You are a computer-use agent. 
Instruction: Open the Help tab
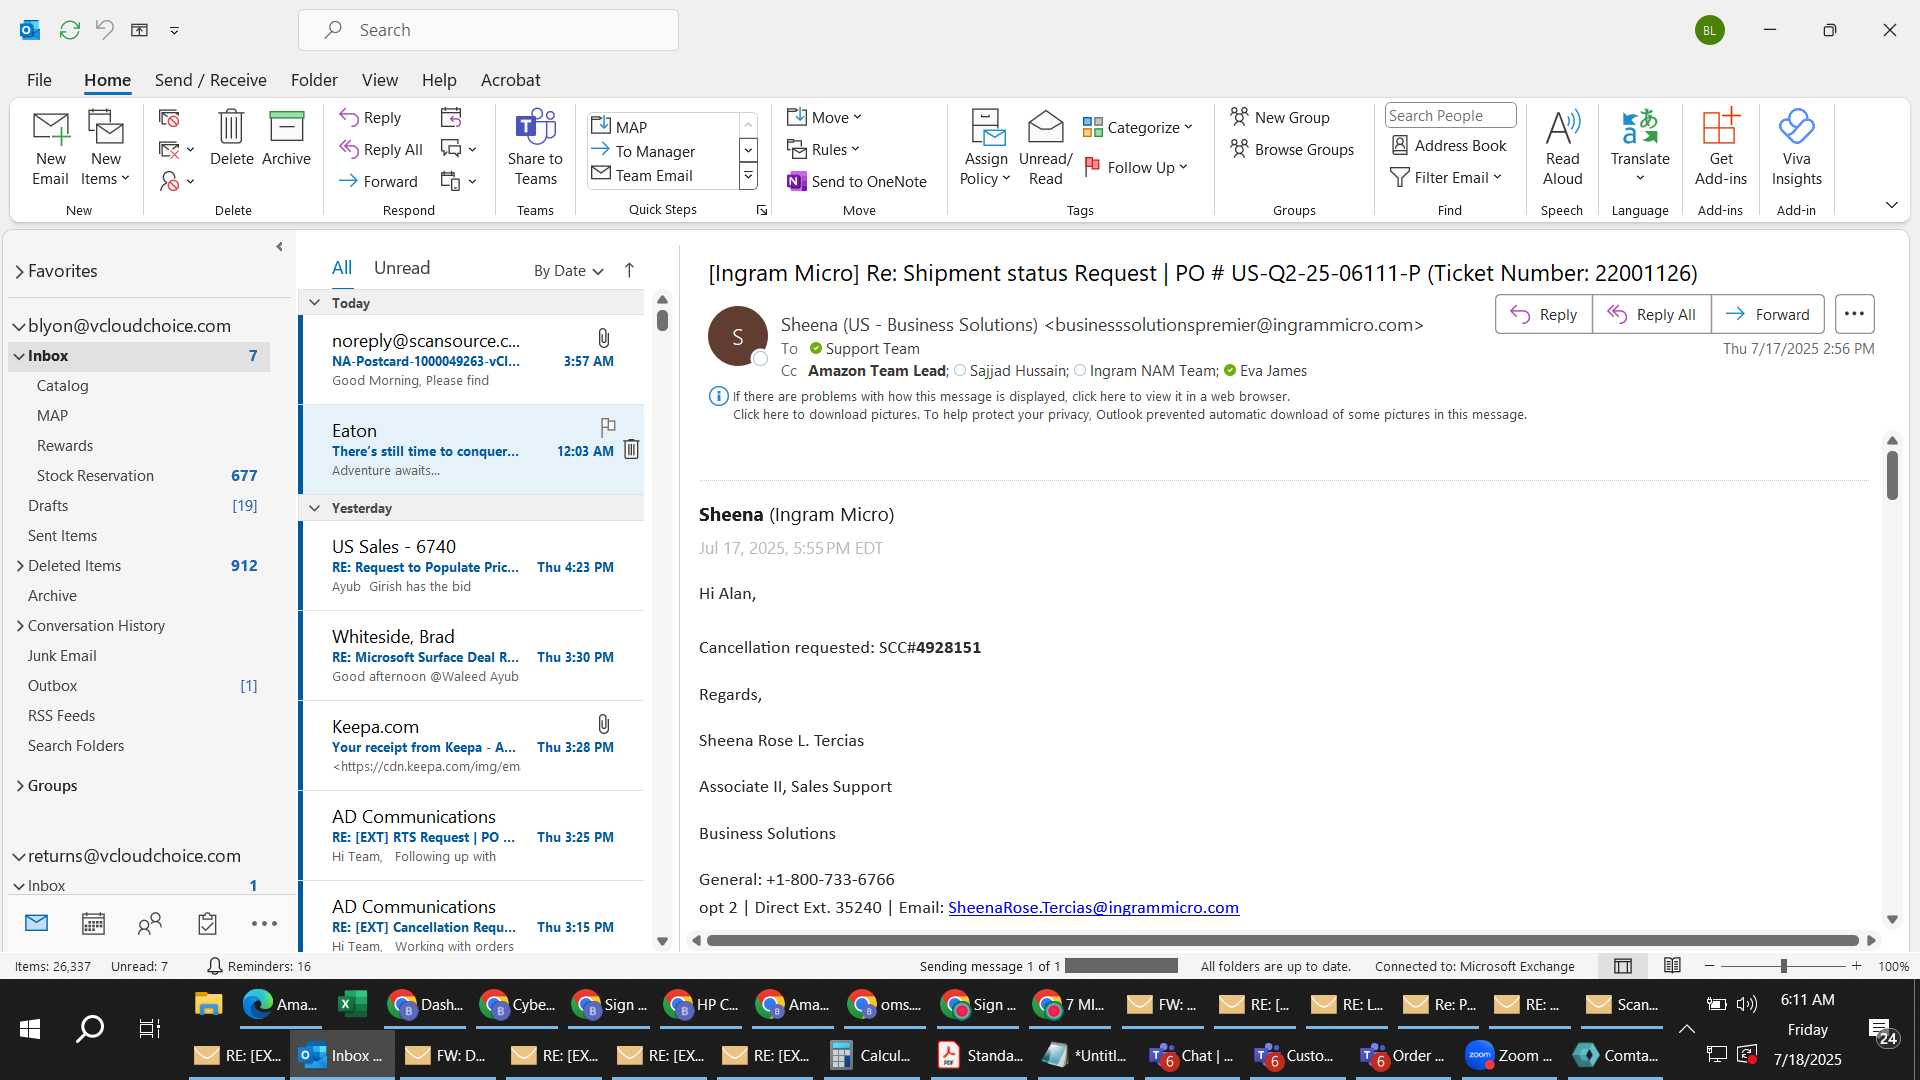click(x=439, y=80)
